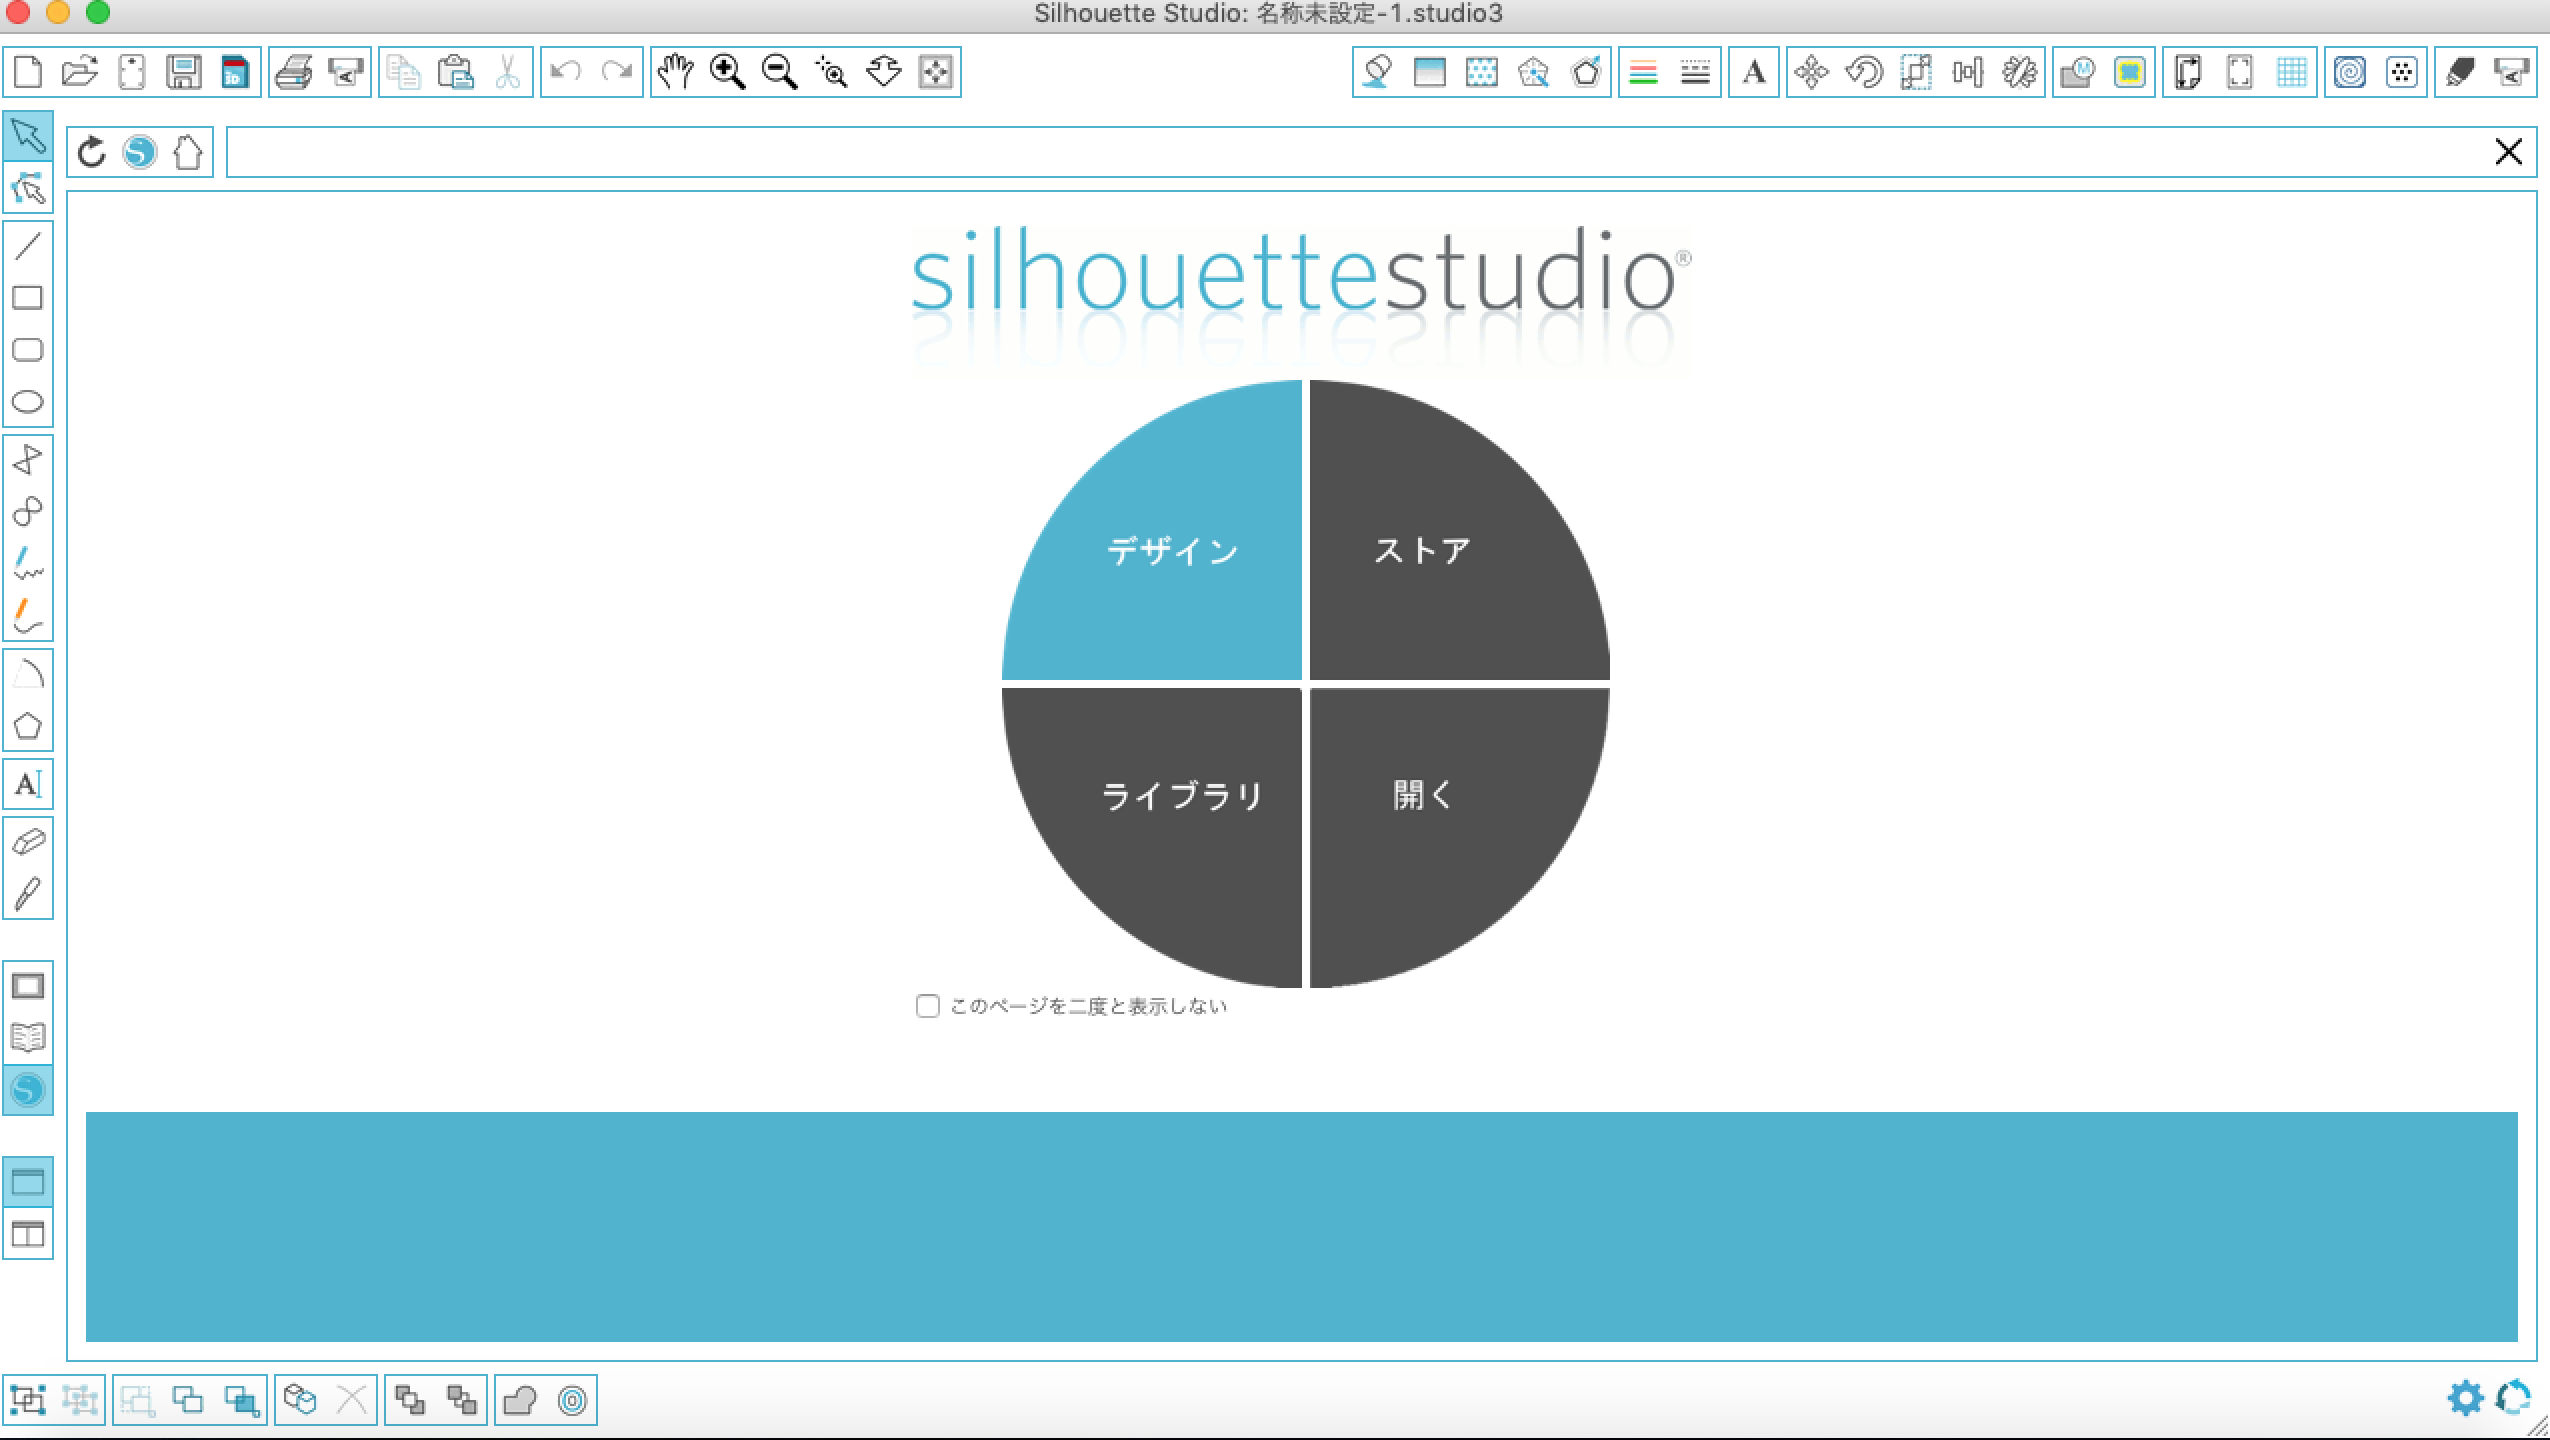Open the Offset panel spiral icon

click(x=2349, y=72)
